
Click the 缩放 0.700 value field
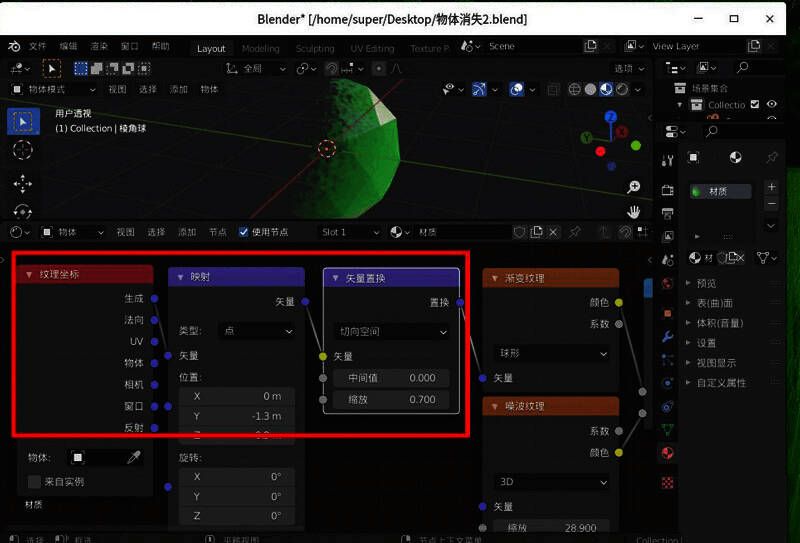coord(391,399)
